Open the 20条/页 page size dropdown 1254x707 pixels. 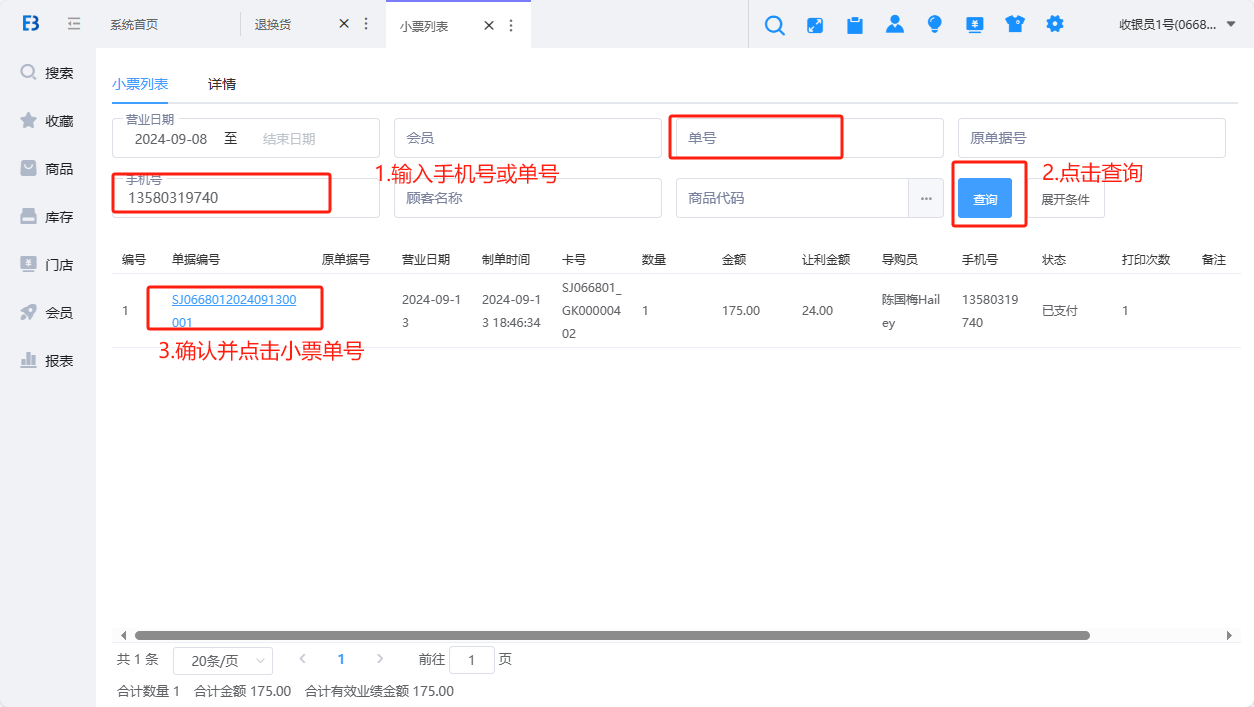click(x=223, y=661)
